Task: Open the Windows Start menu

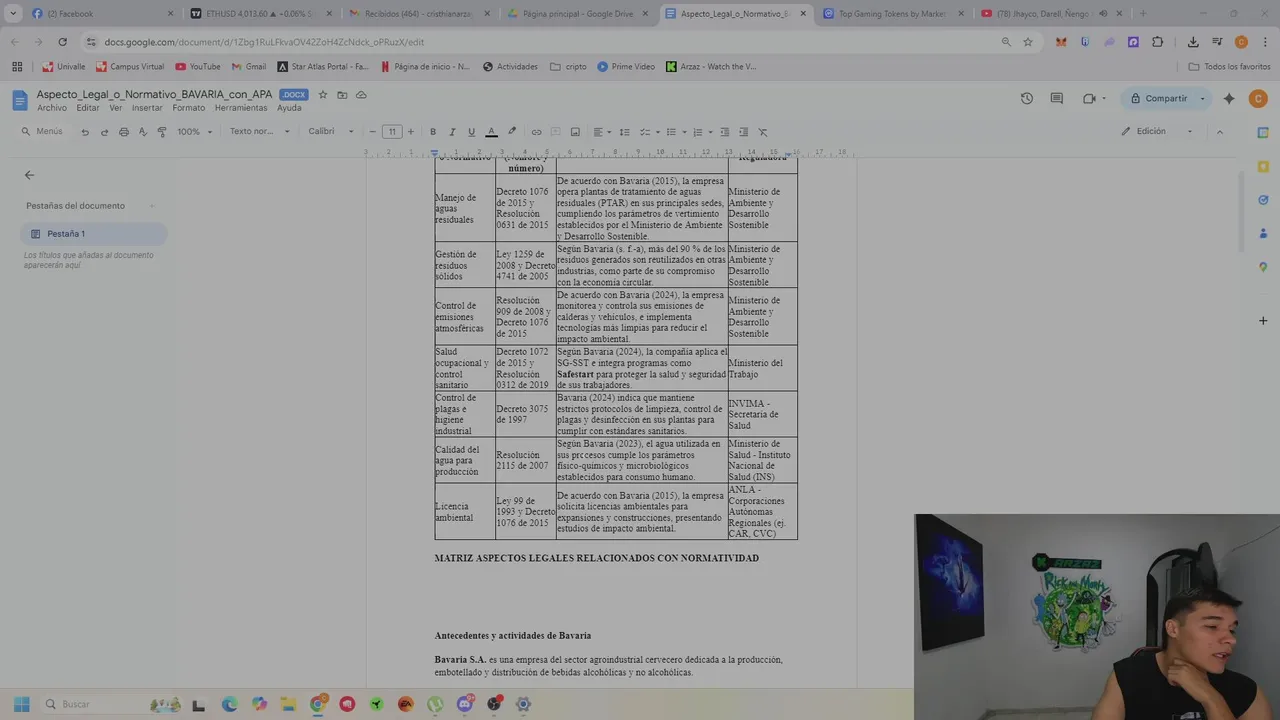Action: pos(22,704)
